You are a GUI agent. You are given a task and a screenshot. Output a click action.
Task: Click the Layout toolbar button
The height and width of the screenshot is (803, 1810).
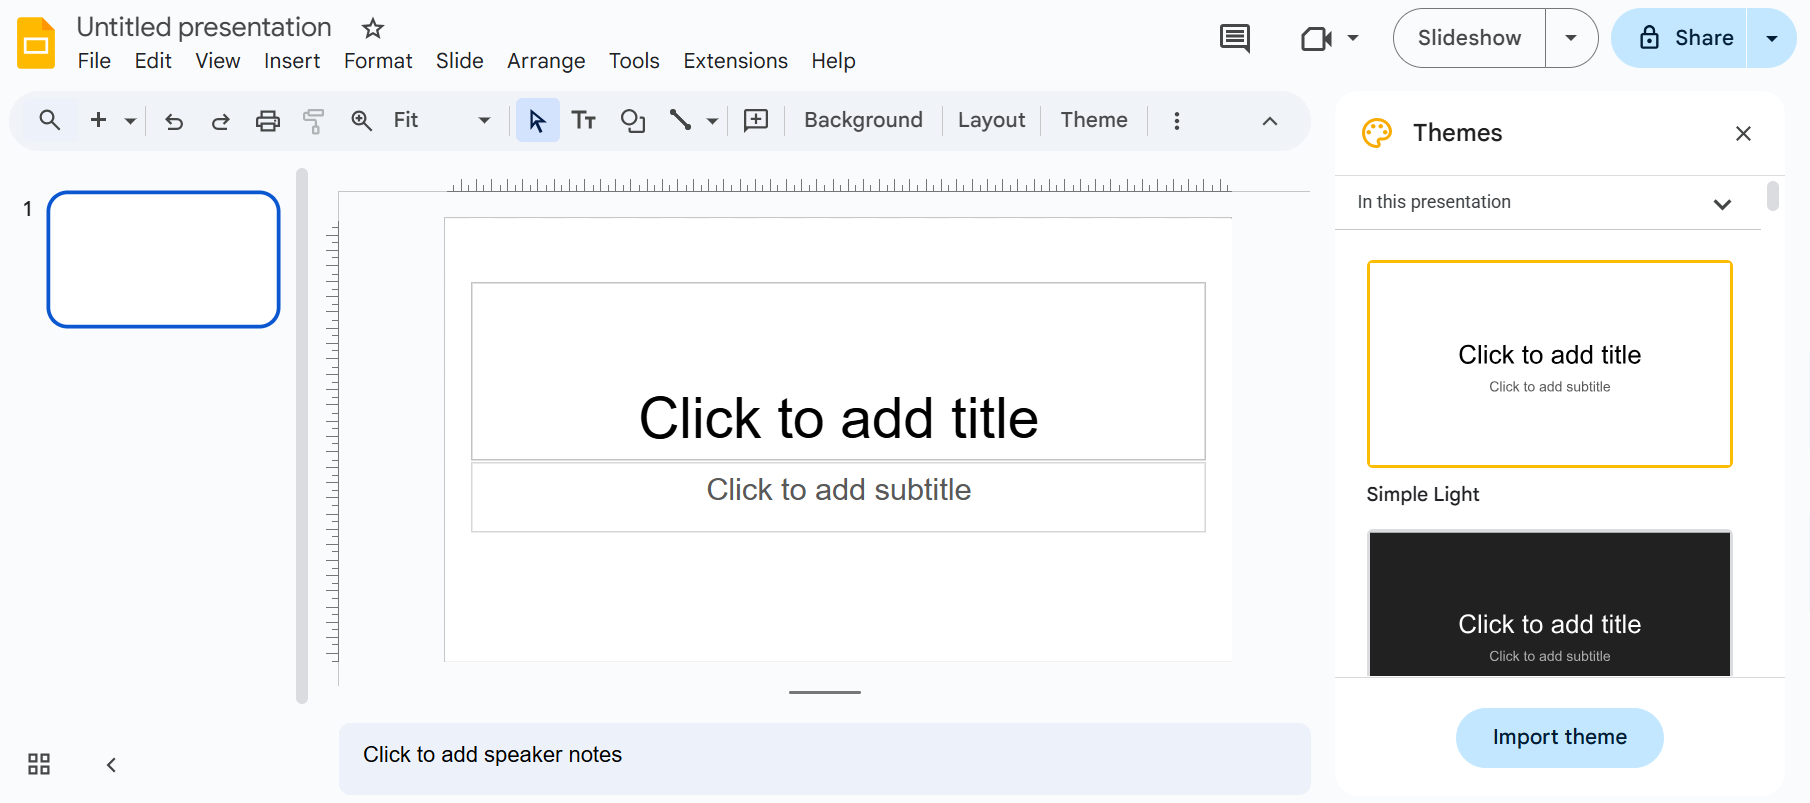pos(991,120)
